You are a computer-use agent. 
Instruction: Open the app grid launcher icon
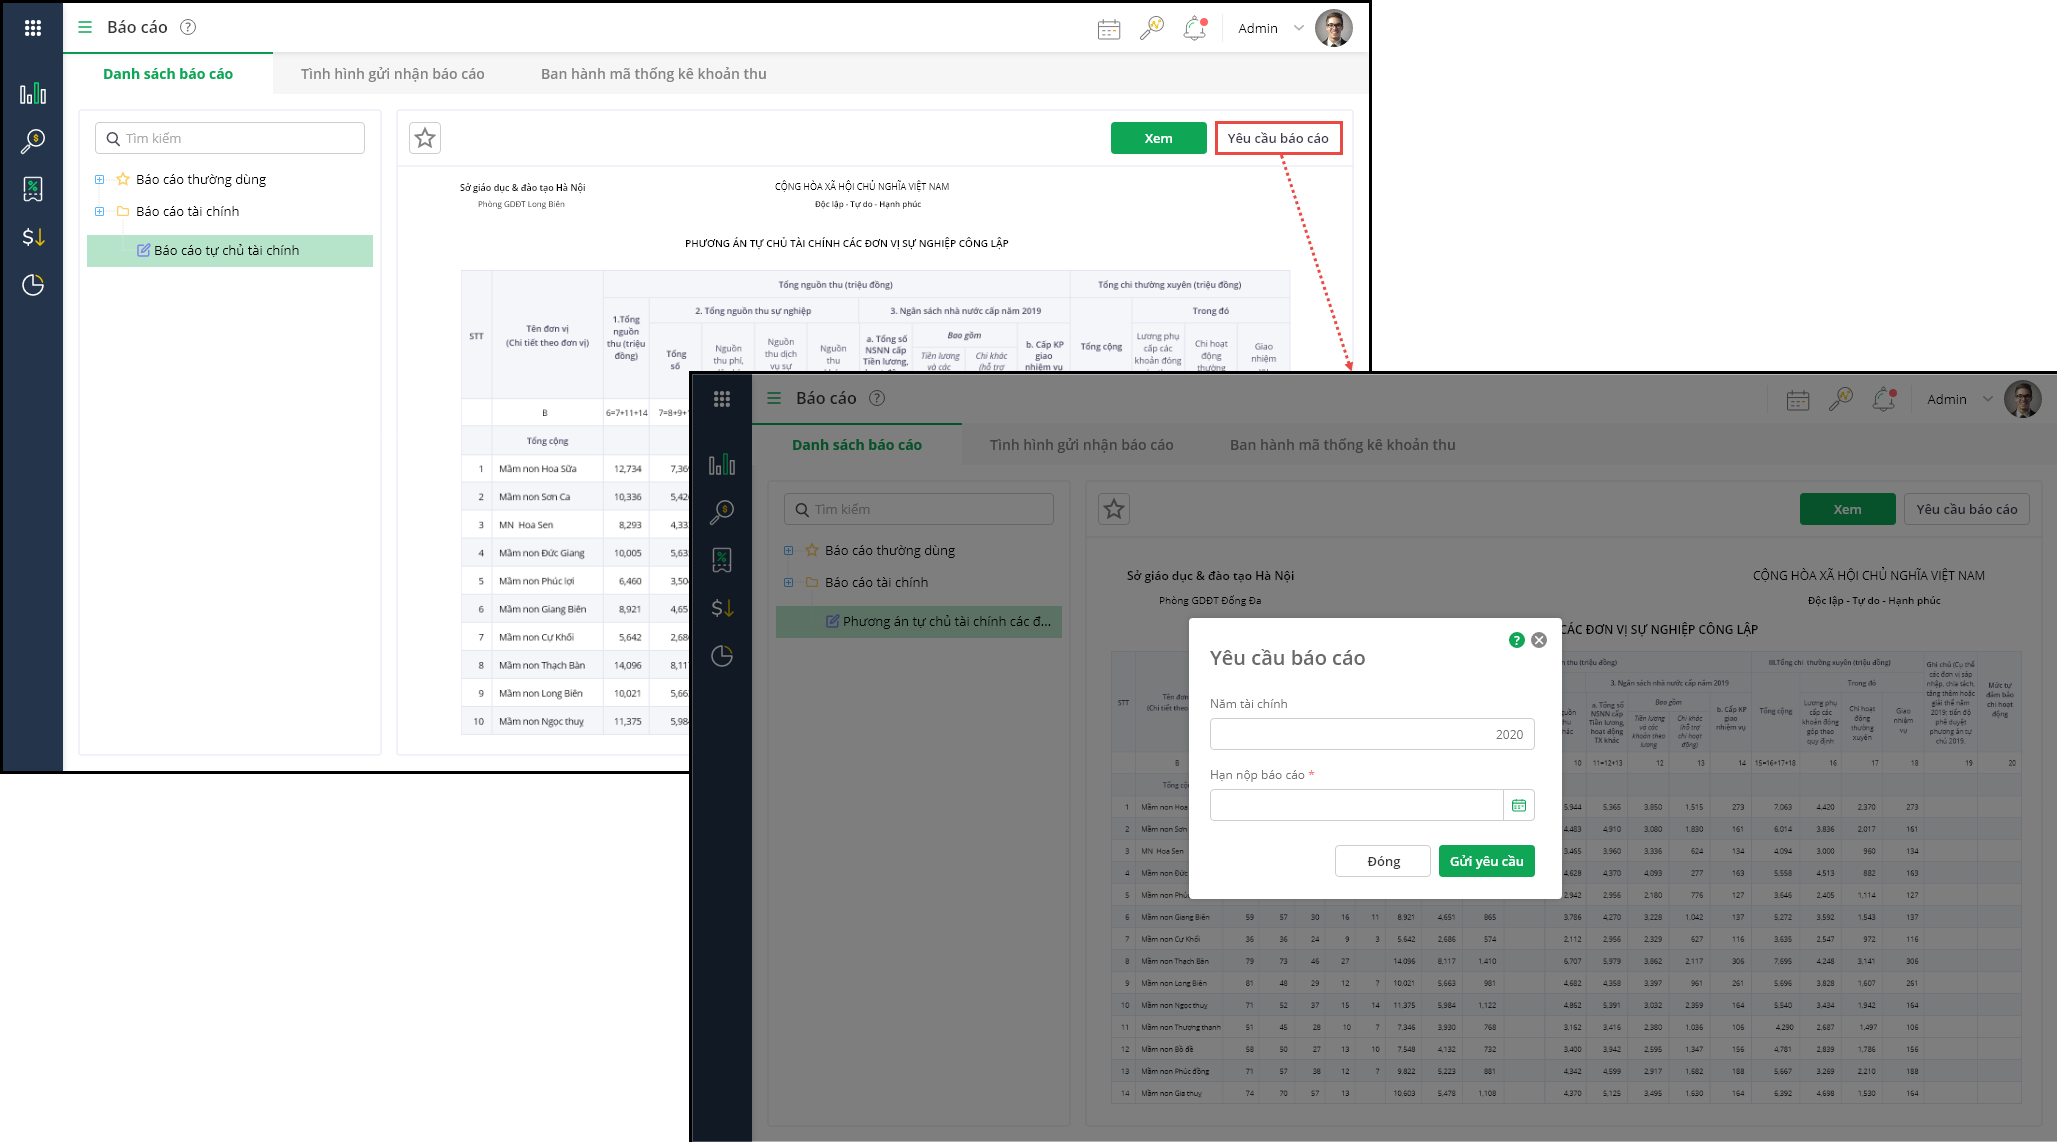point(33,28)
